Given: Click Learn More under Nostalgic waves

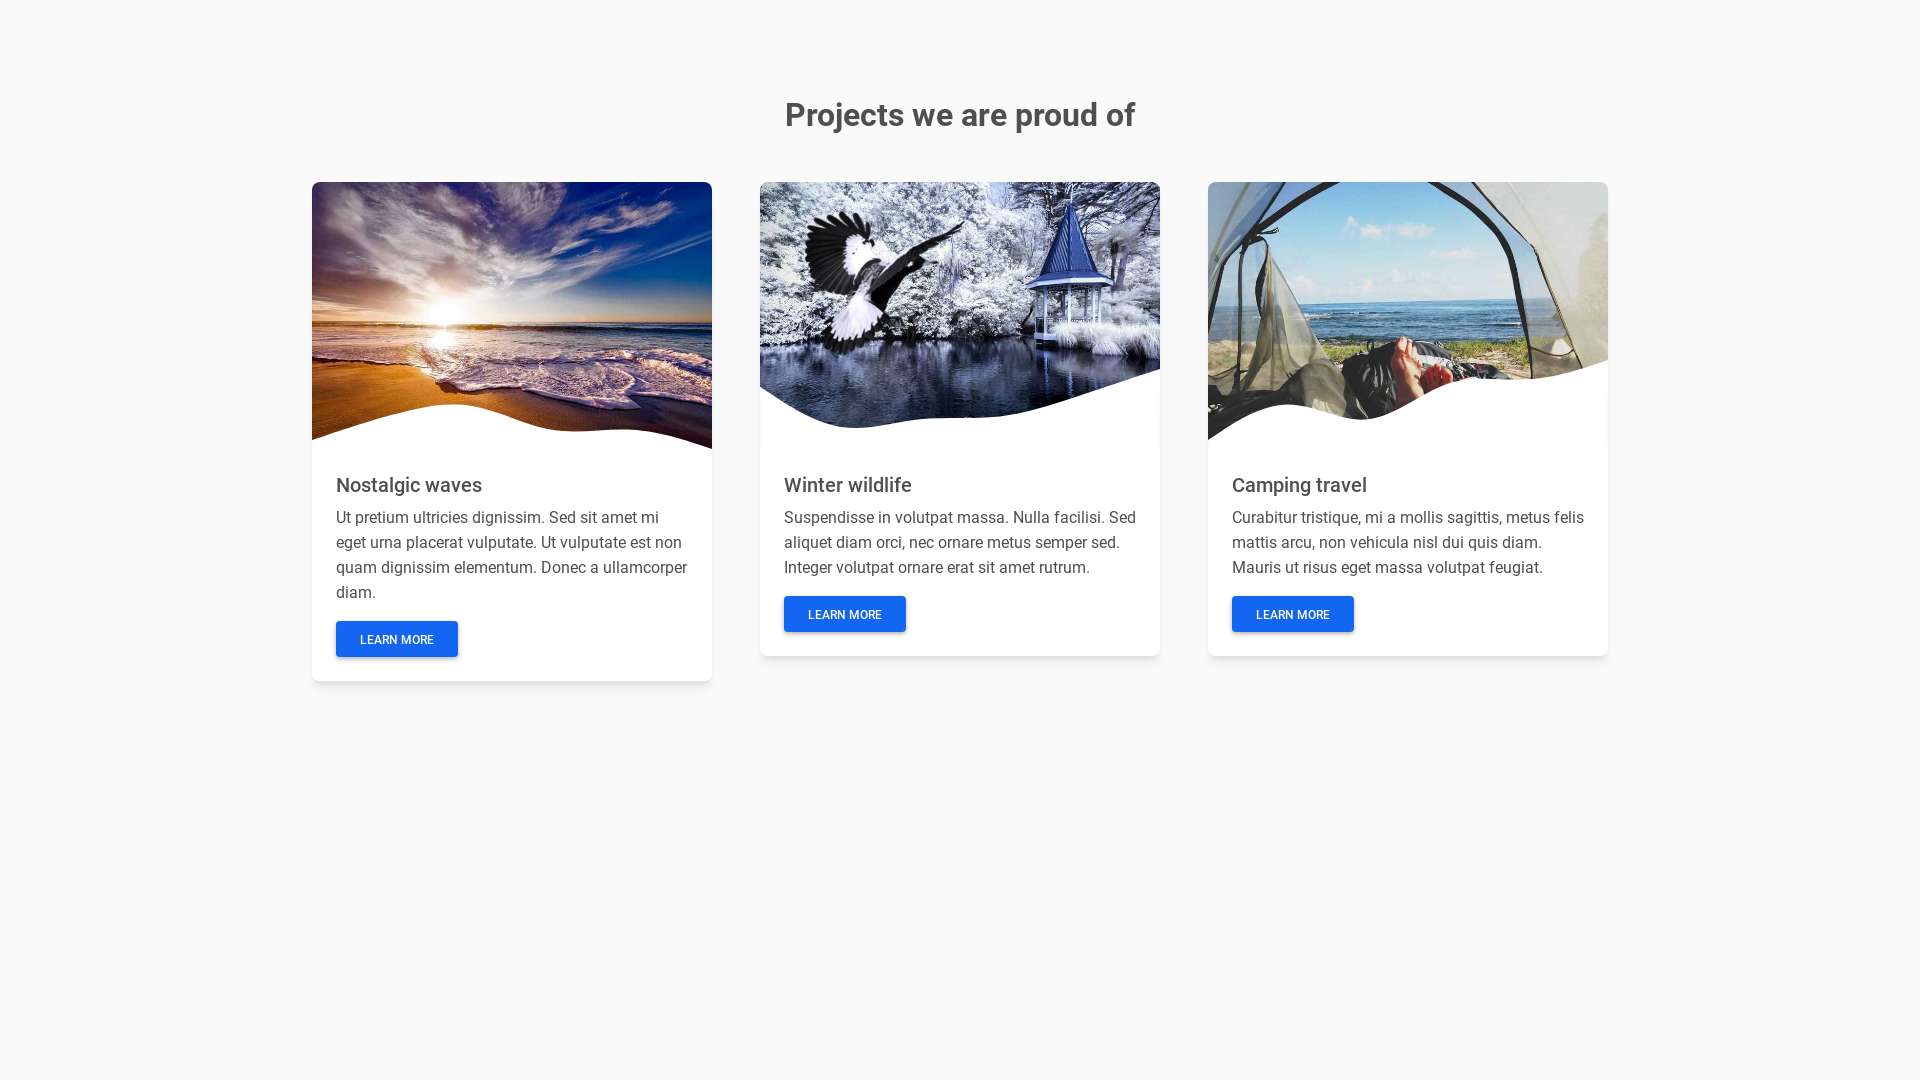Looking at the screenshot, I should coord(397,639).
